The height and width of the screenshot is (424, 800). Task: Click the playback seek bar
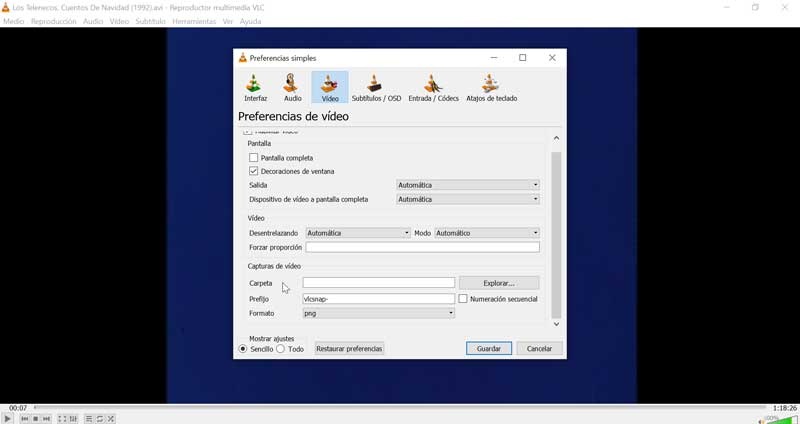(x=400, y=408)
